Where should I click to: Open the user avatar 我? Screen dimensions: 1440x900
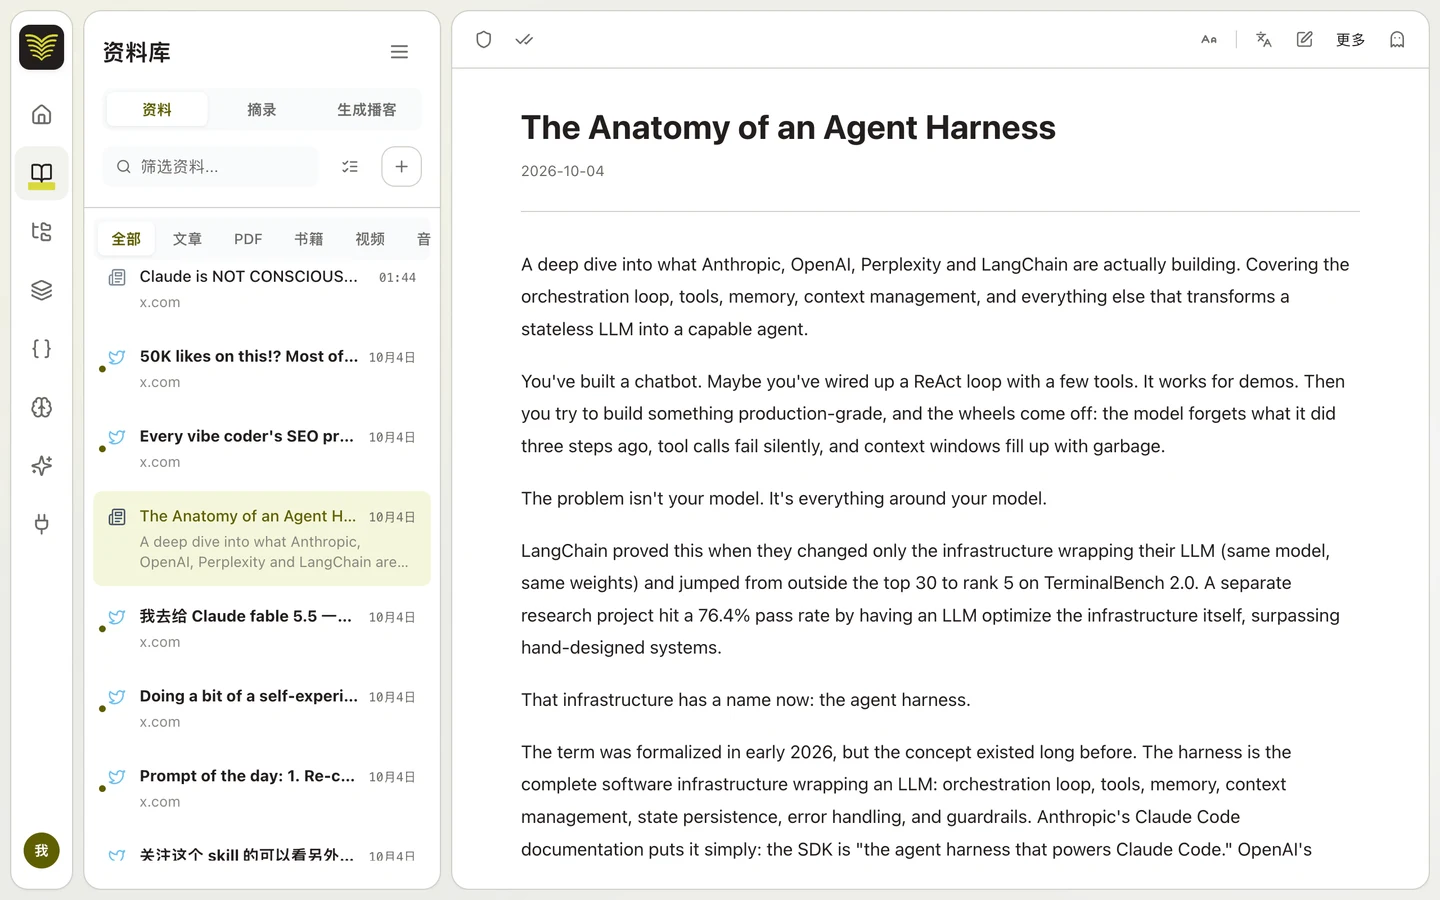click(x=41, y=851)
